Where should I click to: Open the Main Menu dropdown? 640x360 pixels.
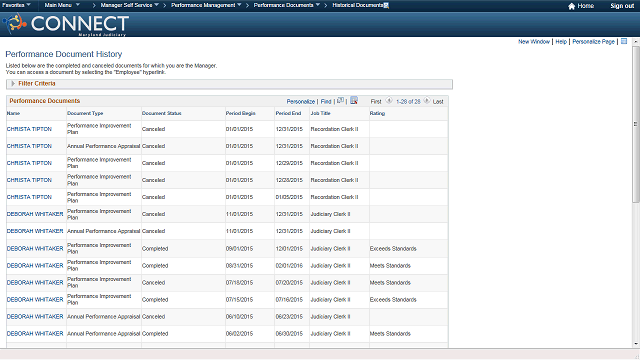coord(62,5)
